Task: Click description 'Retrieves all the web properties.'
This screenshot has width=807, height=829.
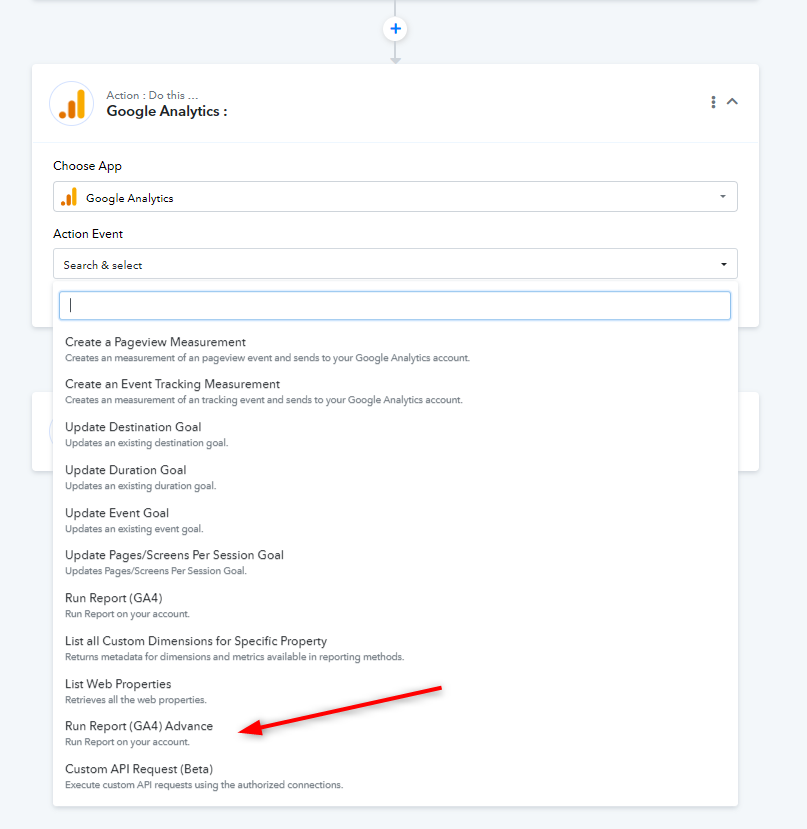Action: [136, 699]
